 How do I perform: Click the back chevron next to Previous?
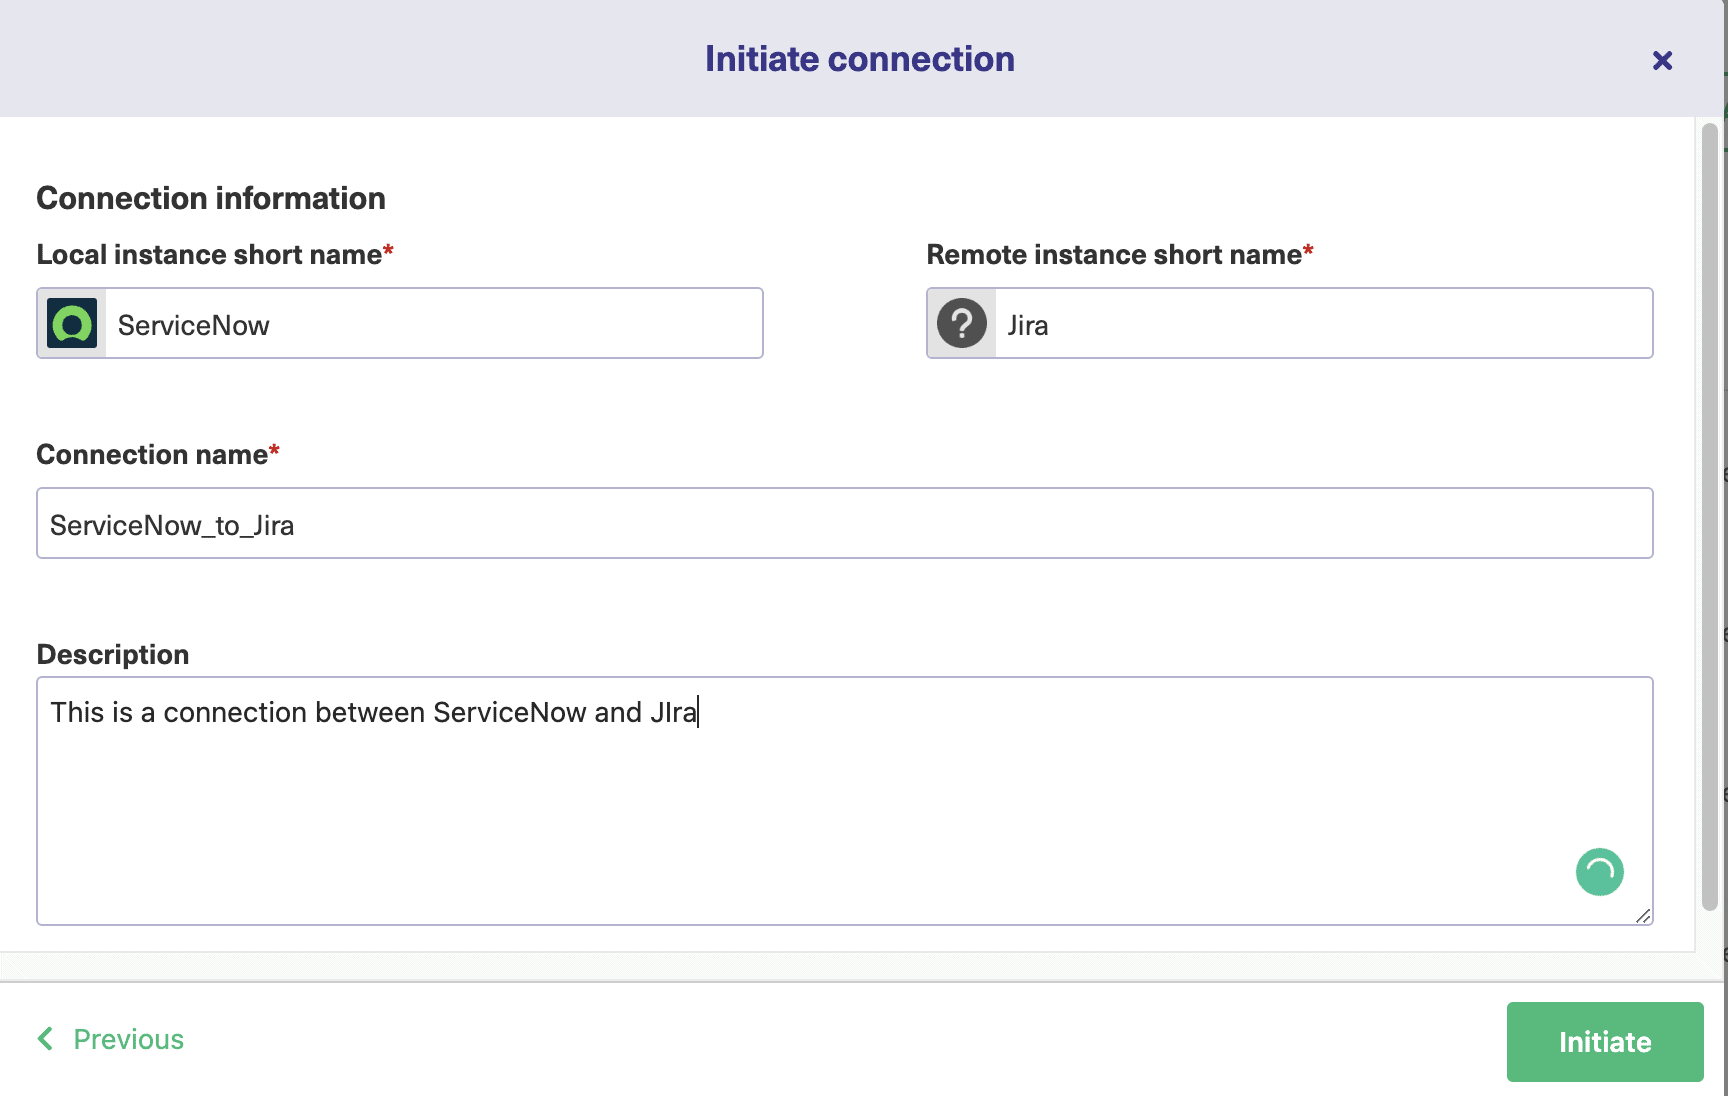(44, 1038)
